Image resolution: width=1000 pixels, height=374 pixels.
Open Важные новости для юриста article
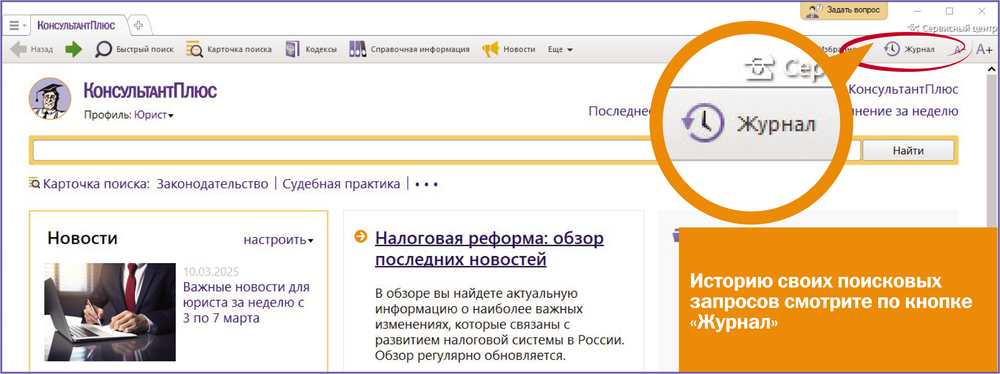[x=246, y=302]
